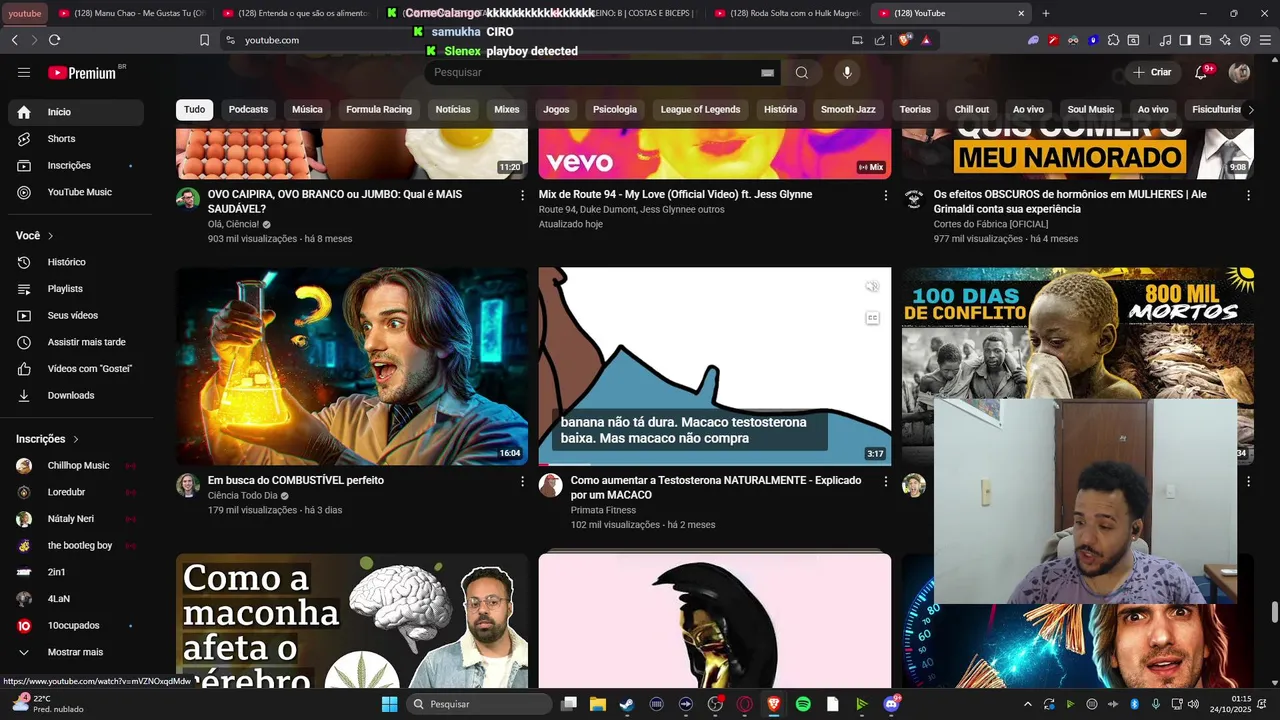Toggle the browser sidebar panel
Image resolution: width=1280 pixels, height=720 pixels.
[1185, 40]
